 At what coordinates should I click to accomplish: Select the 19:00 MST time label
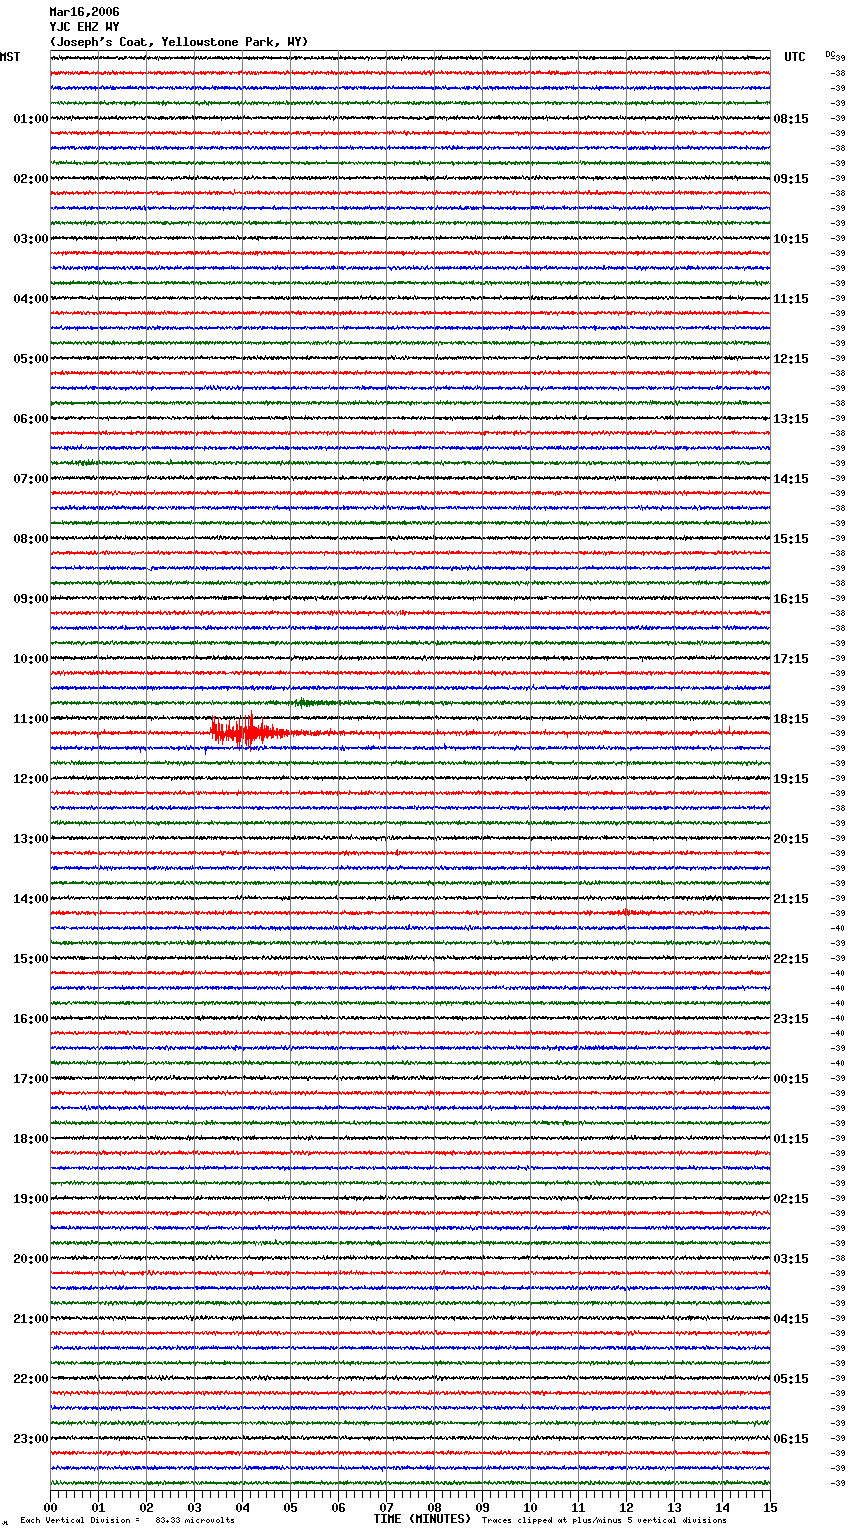tap(31, 1199)
